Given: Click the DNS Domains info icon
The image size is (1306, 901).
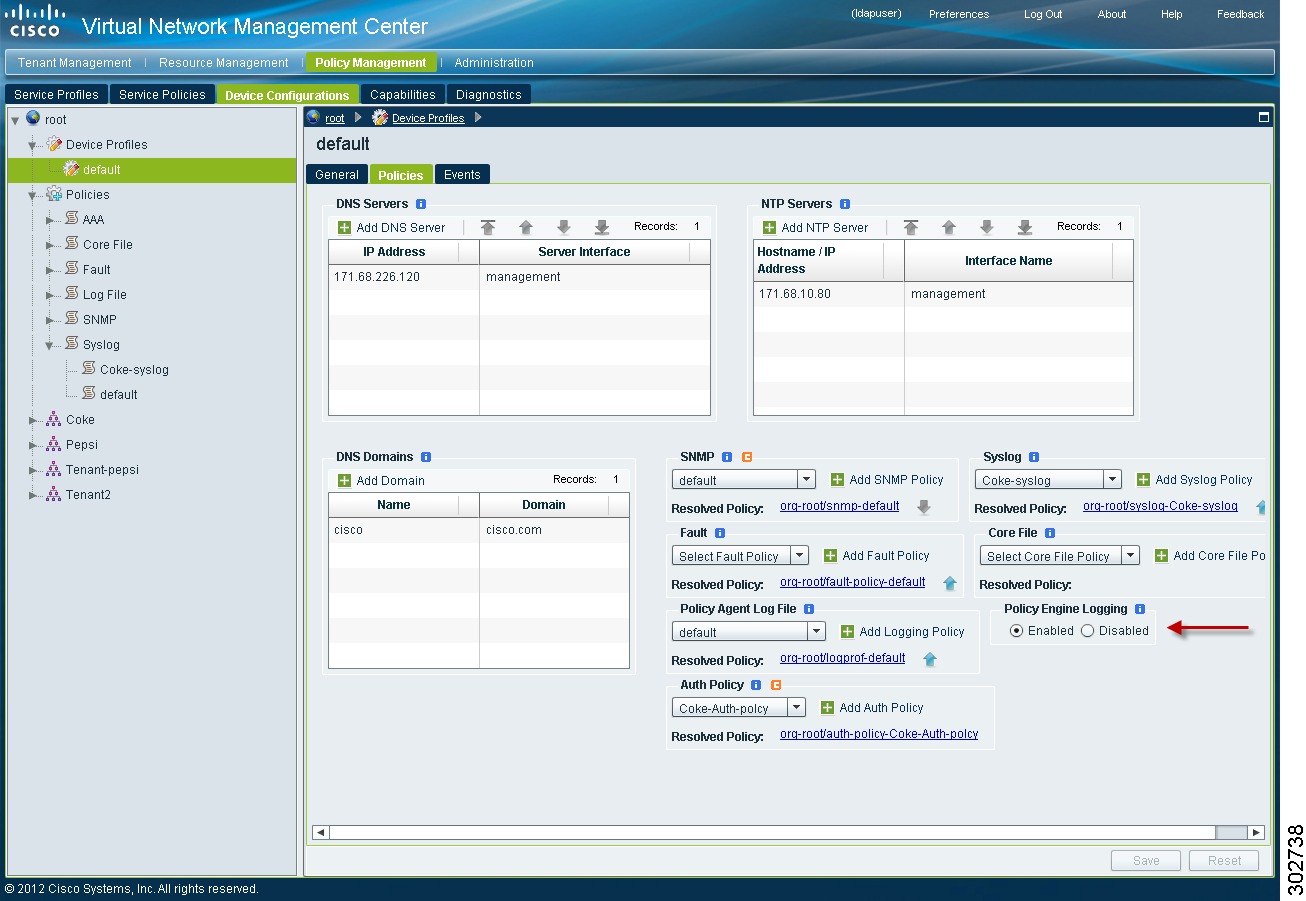Looking at the screenshot, I should pyautogui.click(x=426, y=457).
